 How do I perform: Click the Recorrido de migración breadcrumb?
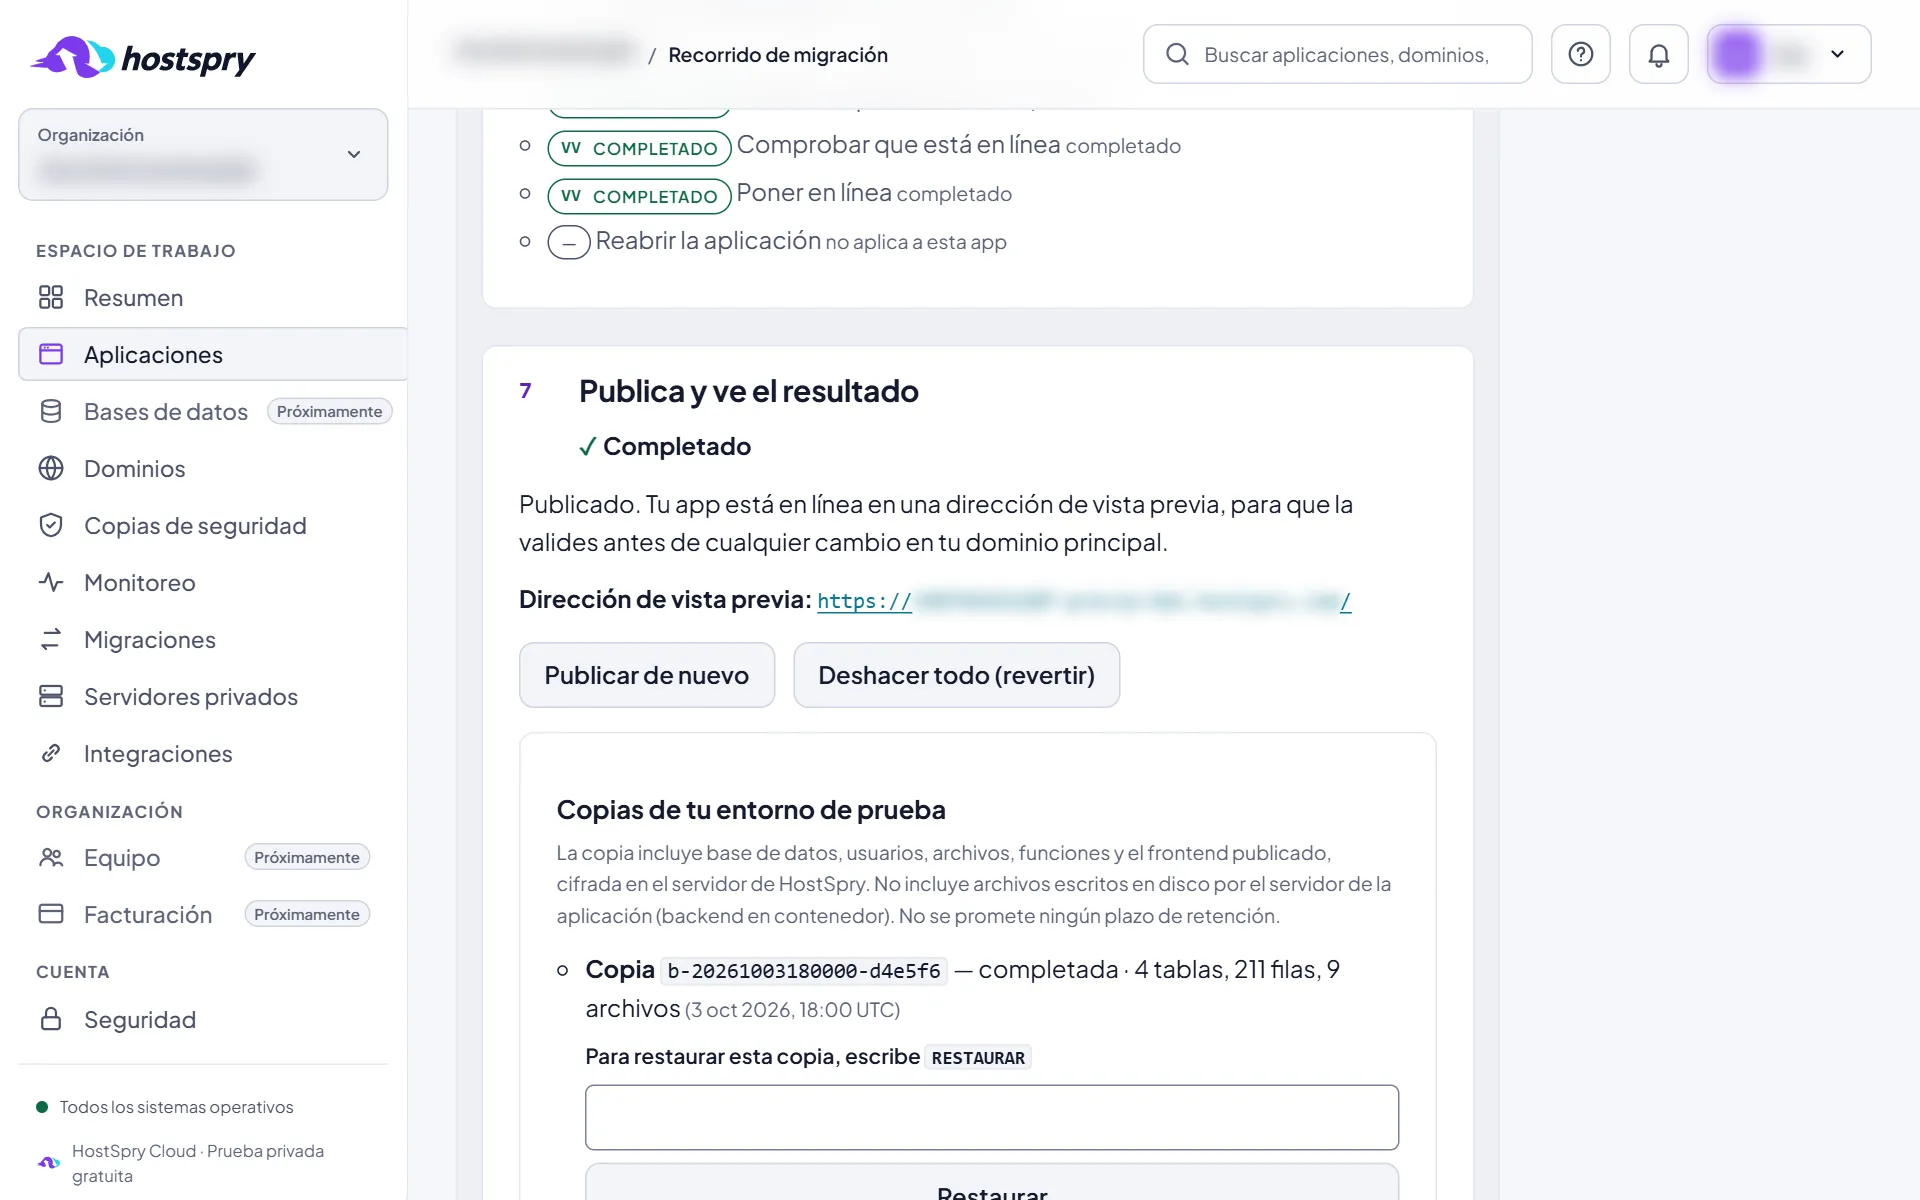pos(778,55)
